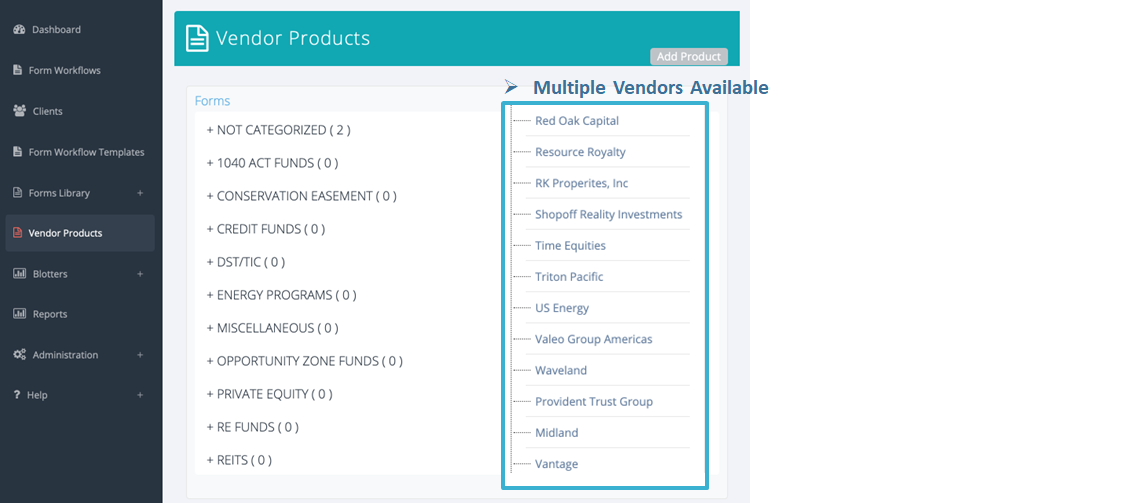Open Form Workflow Templates
This screenshot has height=503, width=1128.
[86, 152]
